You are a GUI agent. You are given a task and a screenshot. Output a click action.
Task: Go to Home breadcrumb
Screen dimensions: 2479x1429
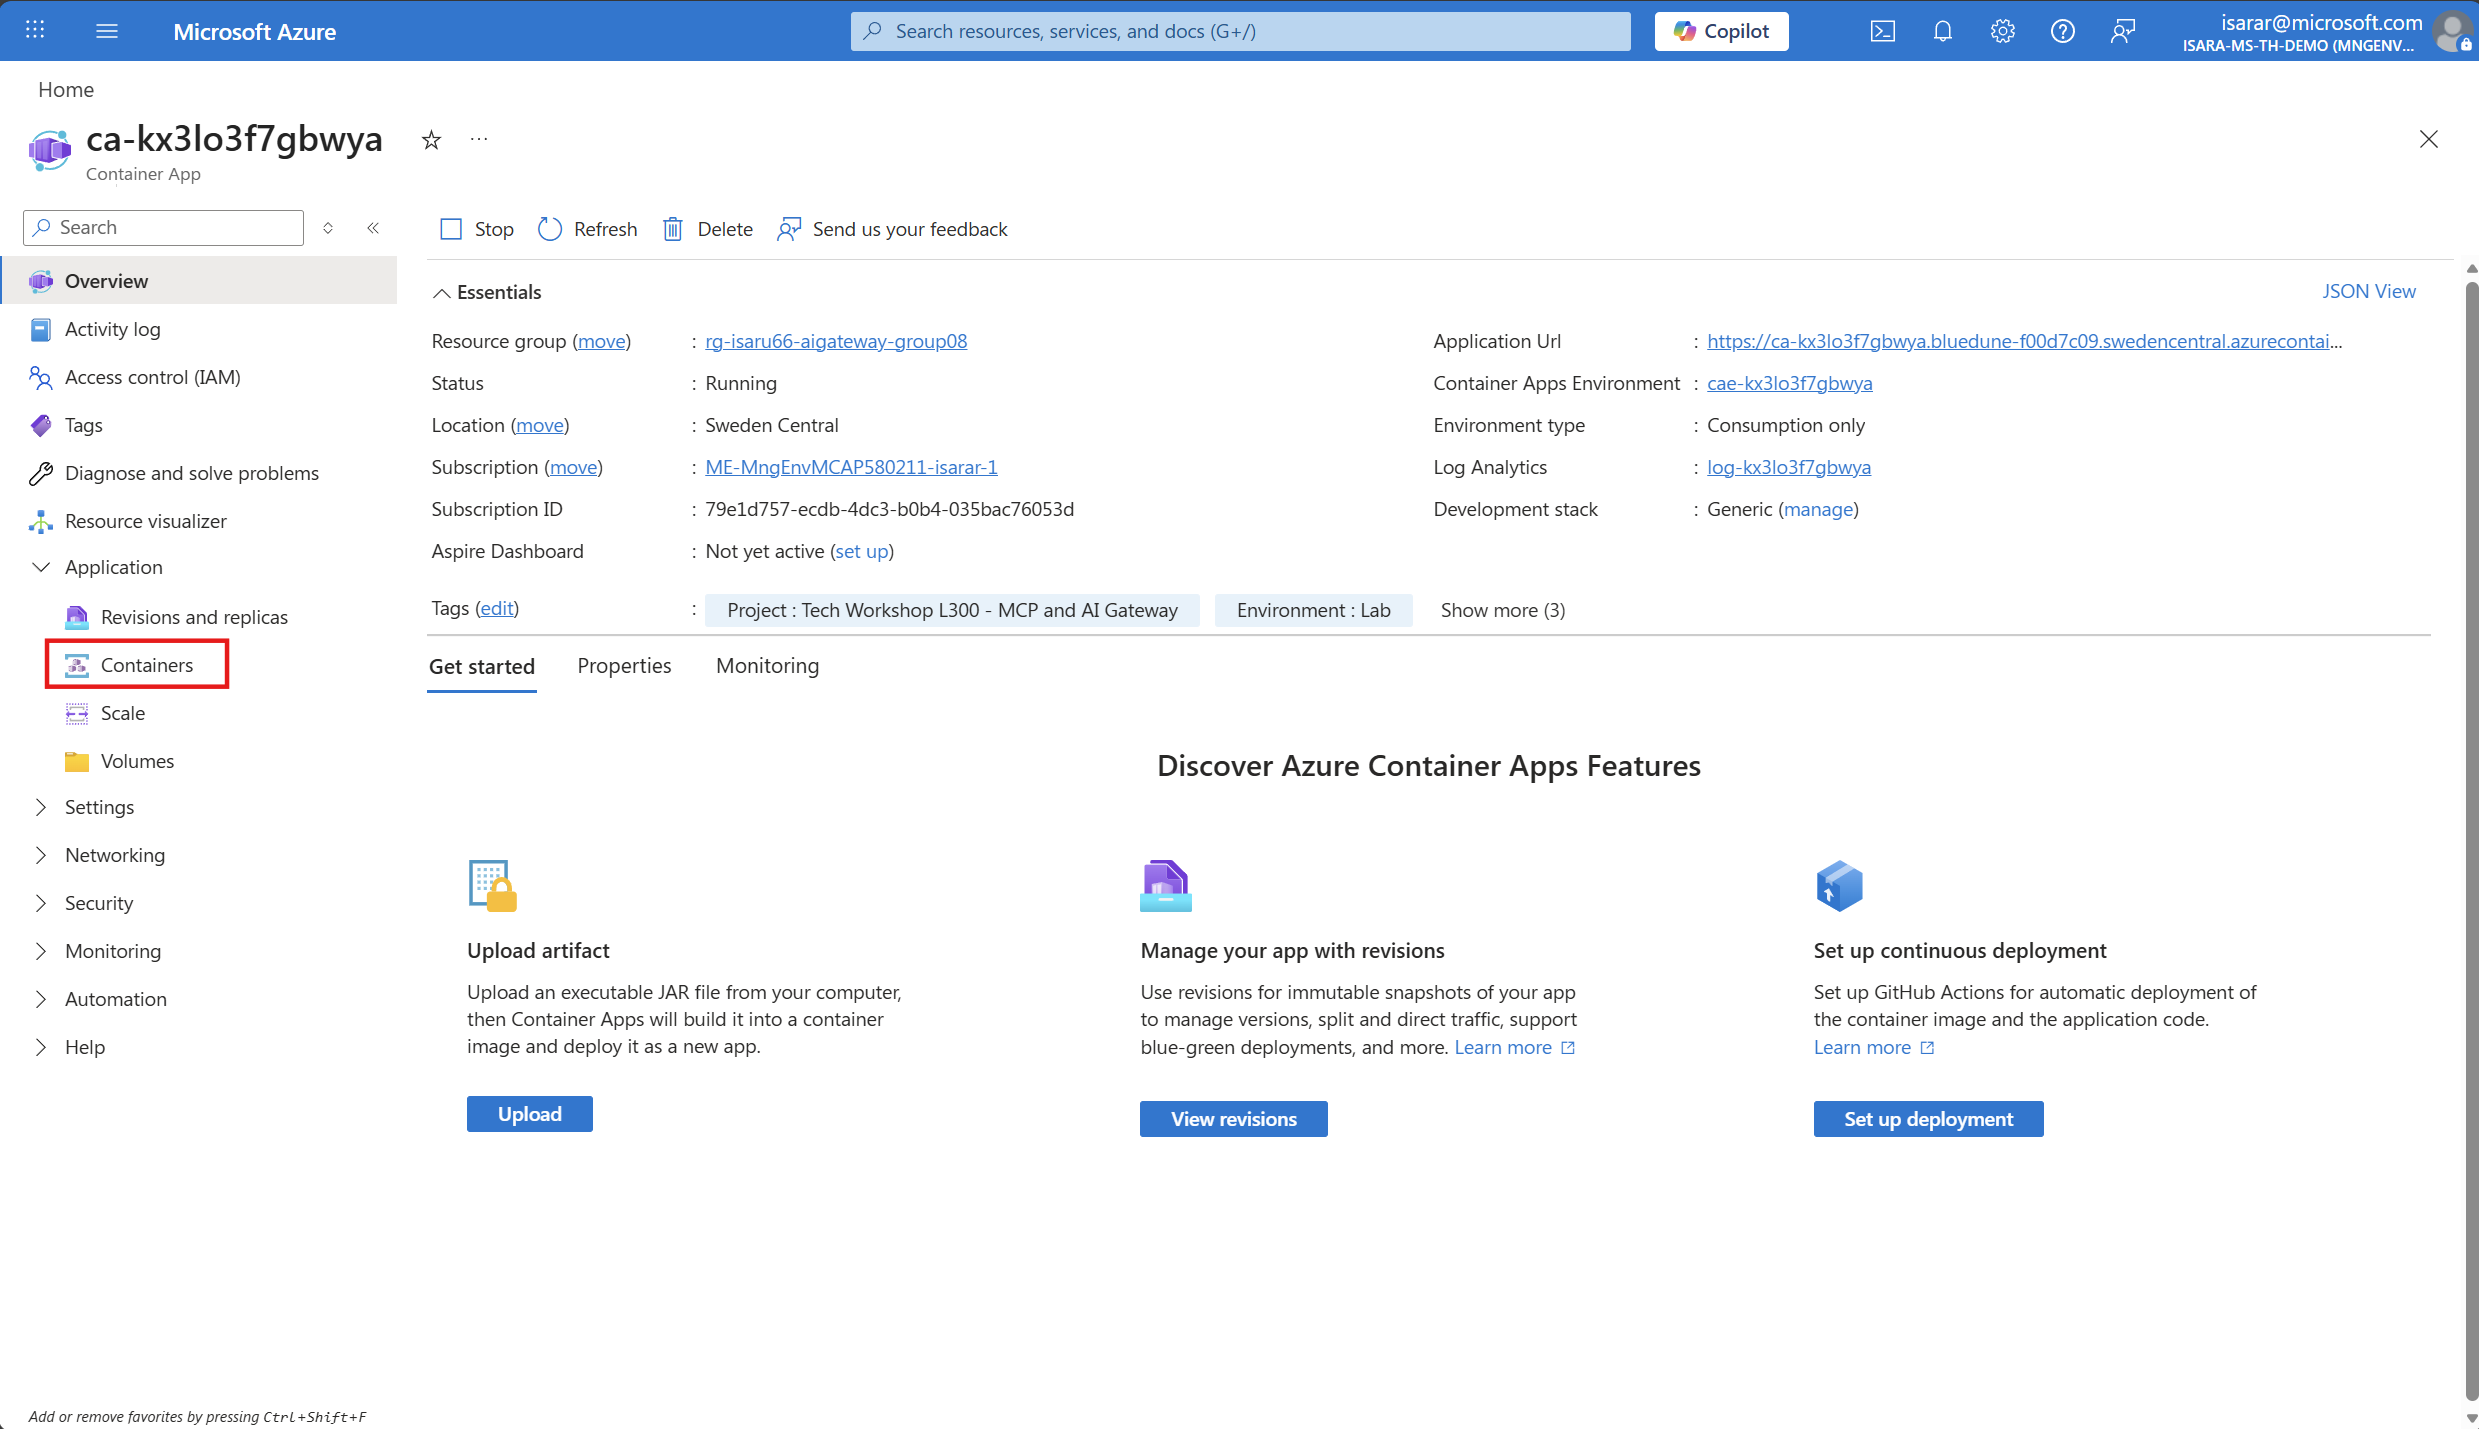click(66, 90)
